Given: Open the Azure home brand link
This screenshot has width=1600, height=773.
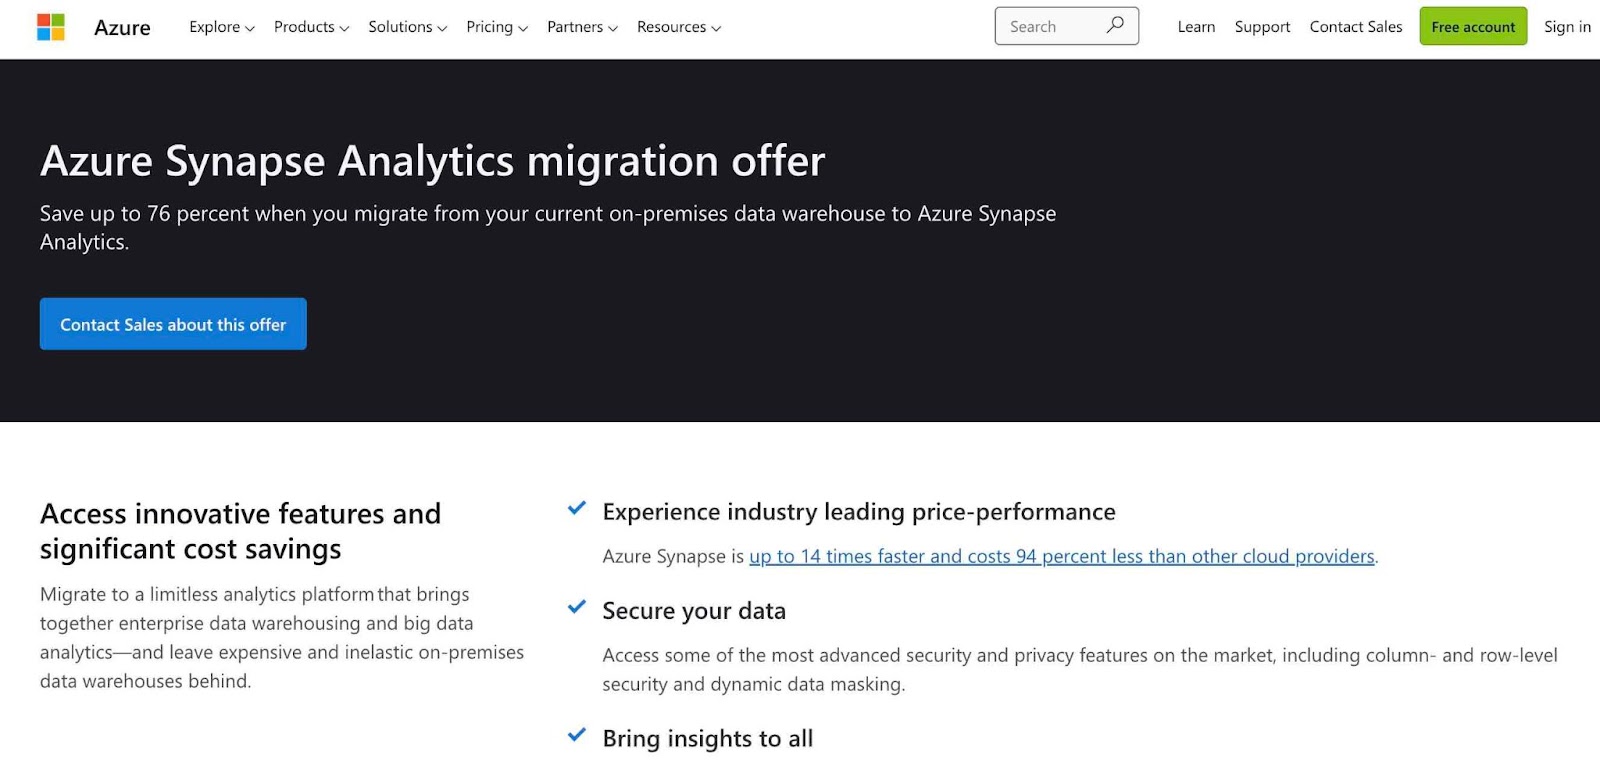Looking at the screenshot, I should point(122,27).
